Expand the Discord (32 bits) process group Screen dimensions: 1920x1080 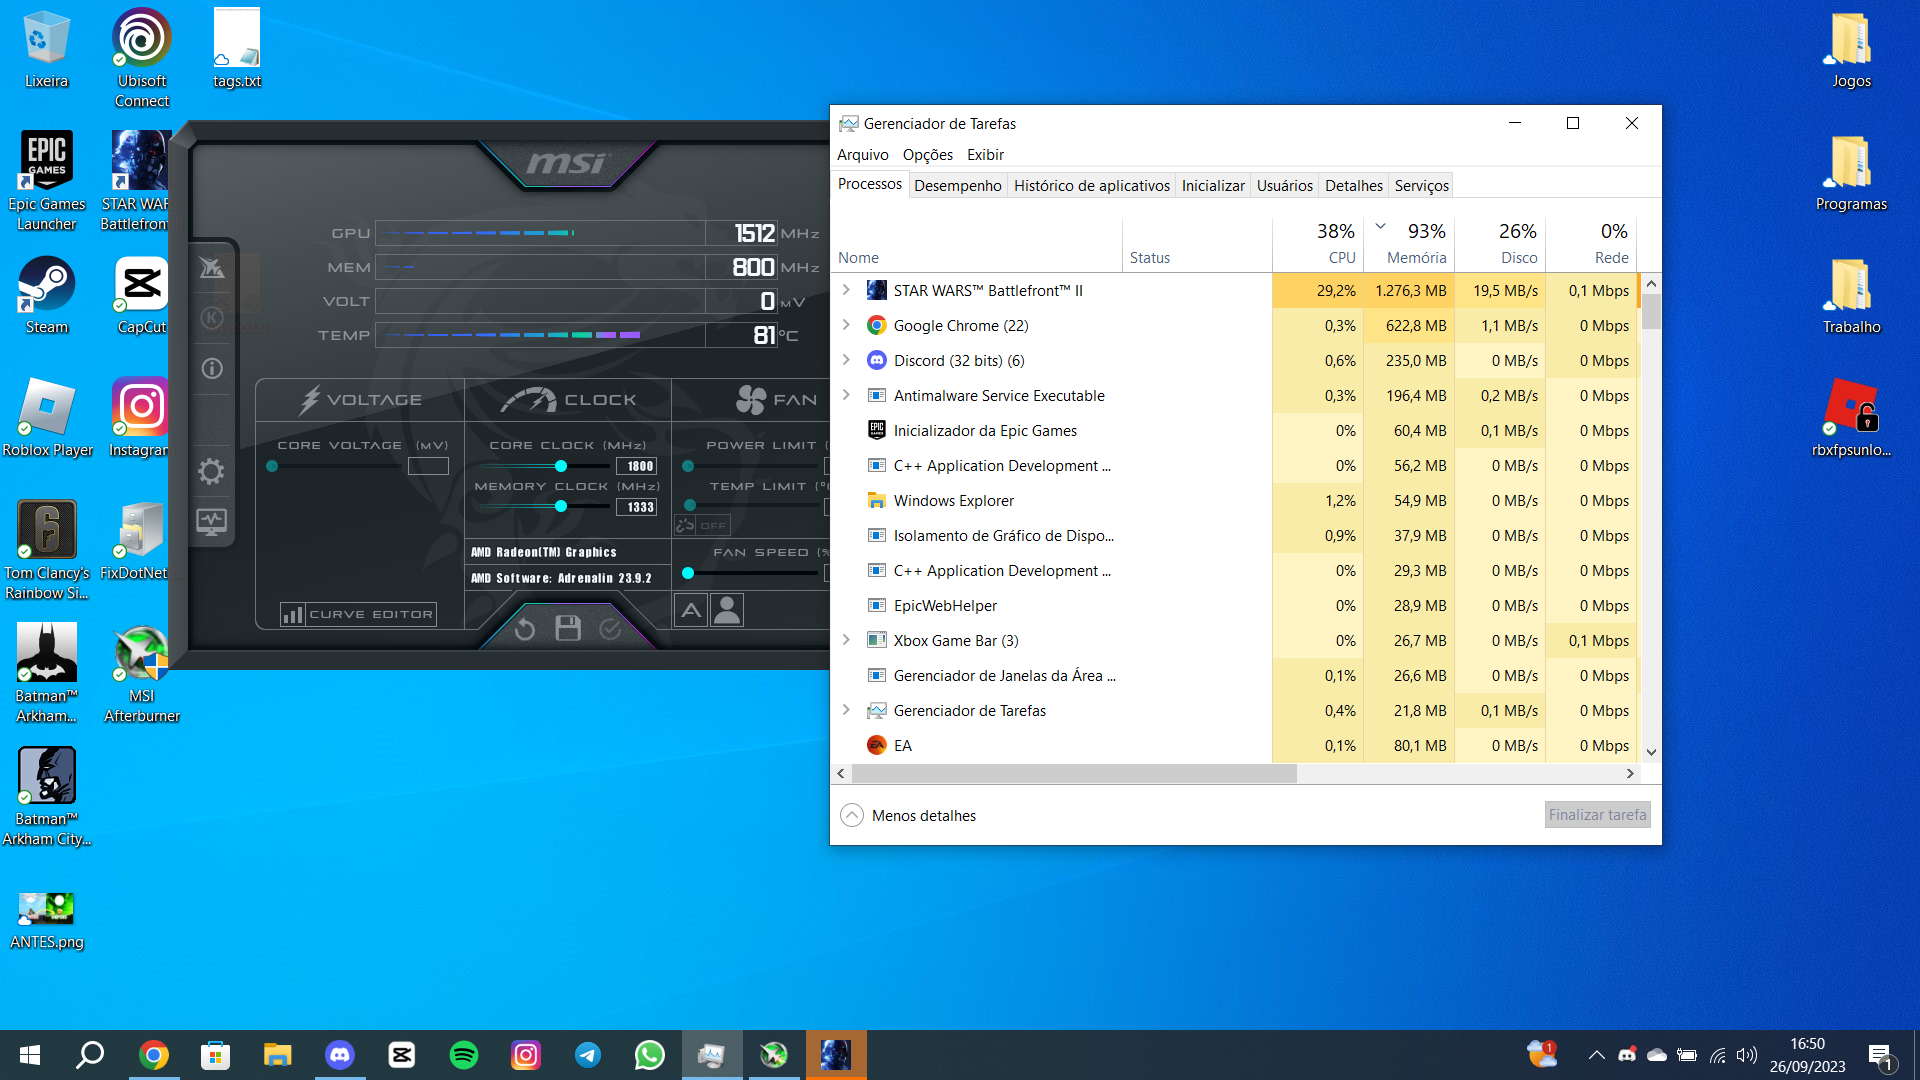(x=846, y=360)
